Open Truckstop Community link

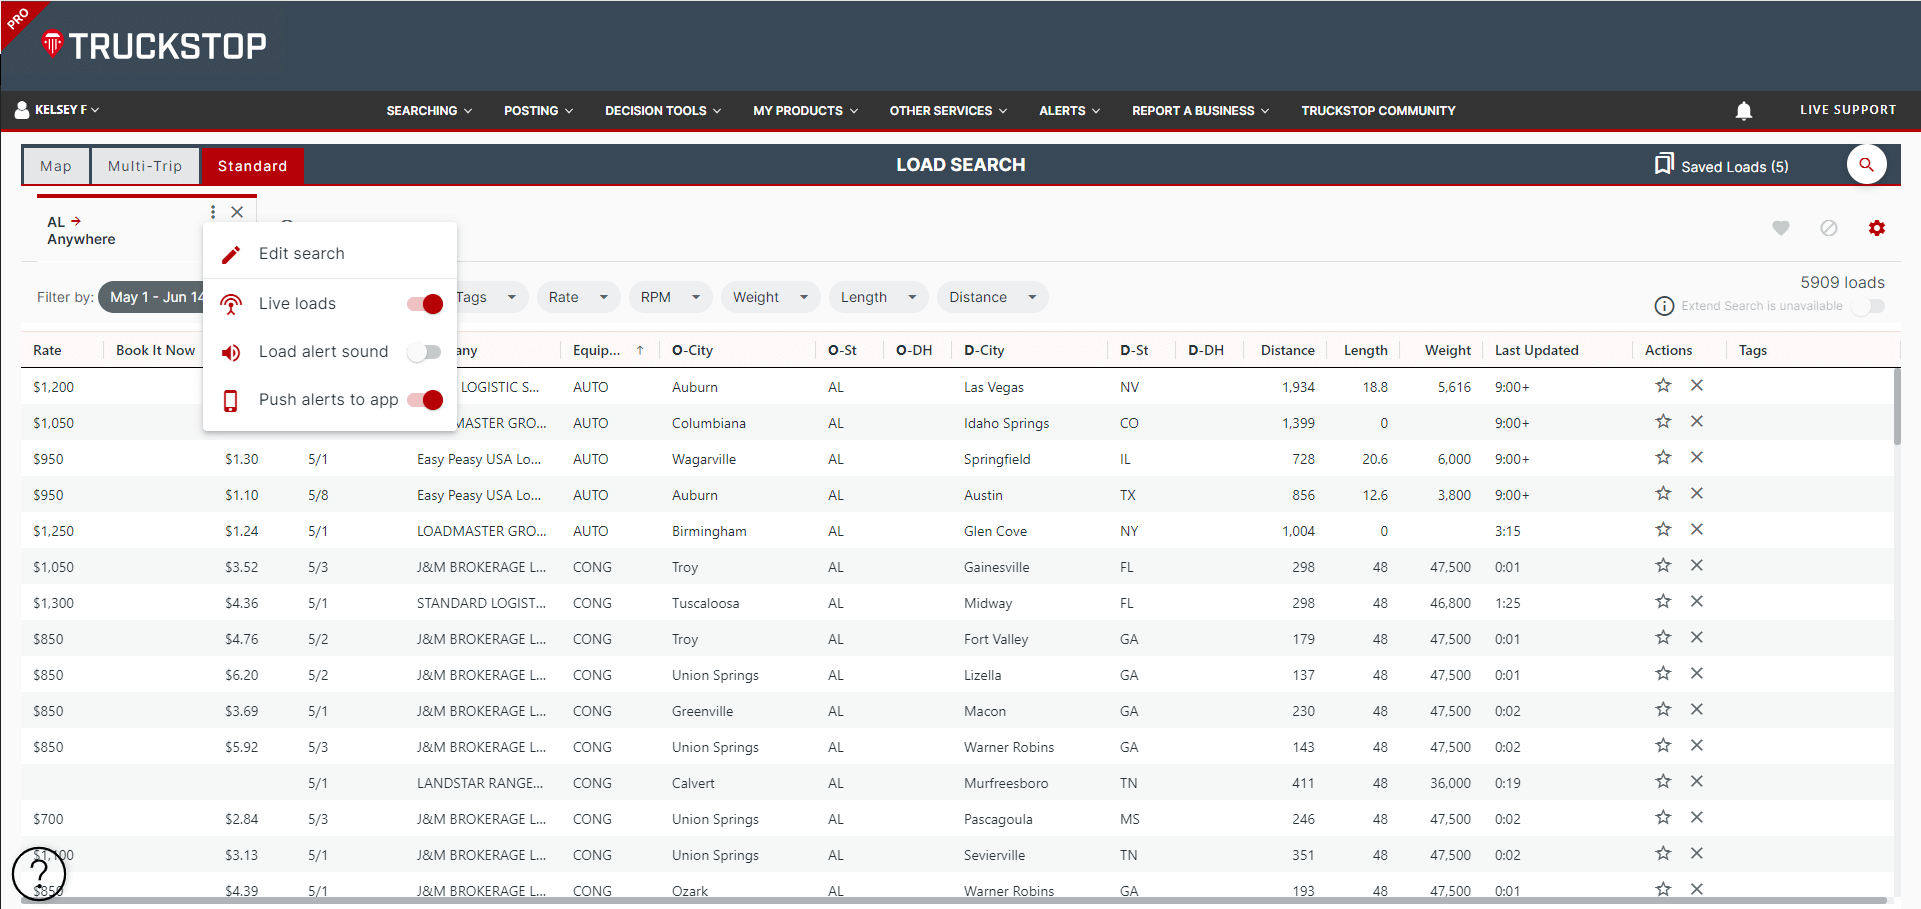[1378, 111]
